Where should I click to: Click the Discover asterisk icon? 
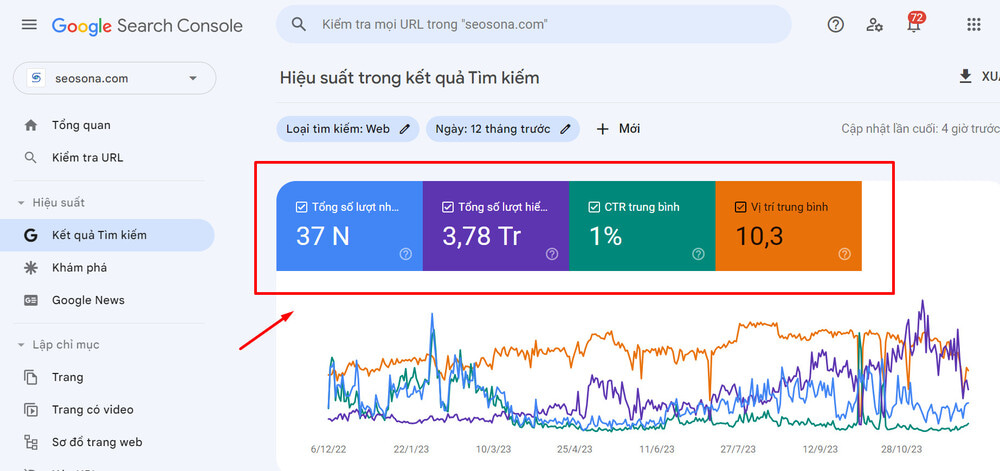pyautogui.click(x=31, y=268)
